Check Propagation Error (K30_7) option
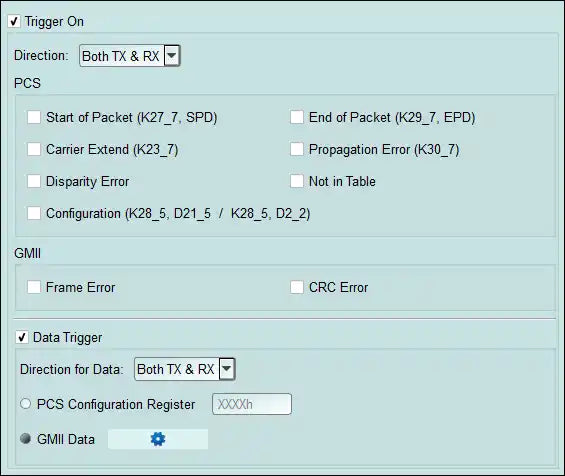Viewport: 565px width, 476px height. [x=297, y=149]
